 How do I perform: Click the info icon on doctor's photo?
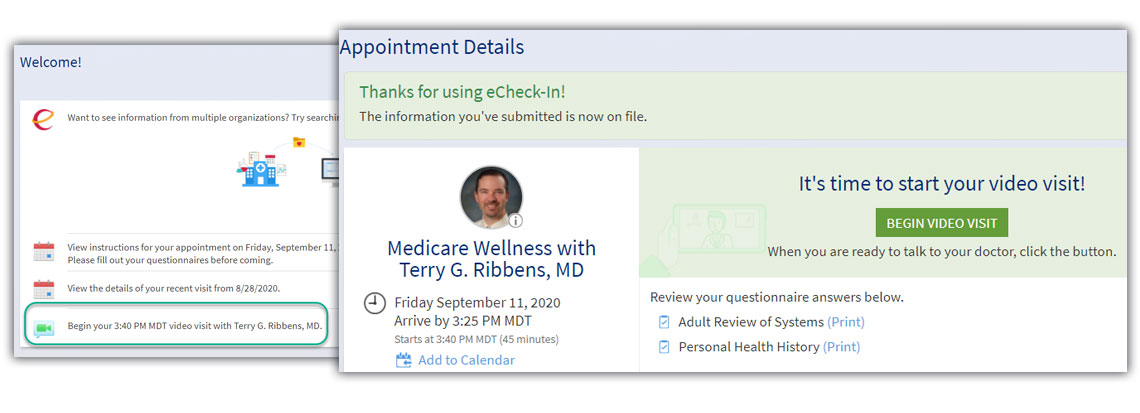(x=515, y=221)
